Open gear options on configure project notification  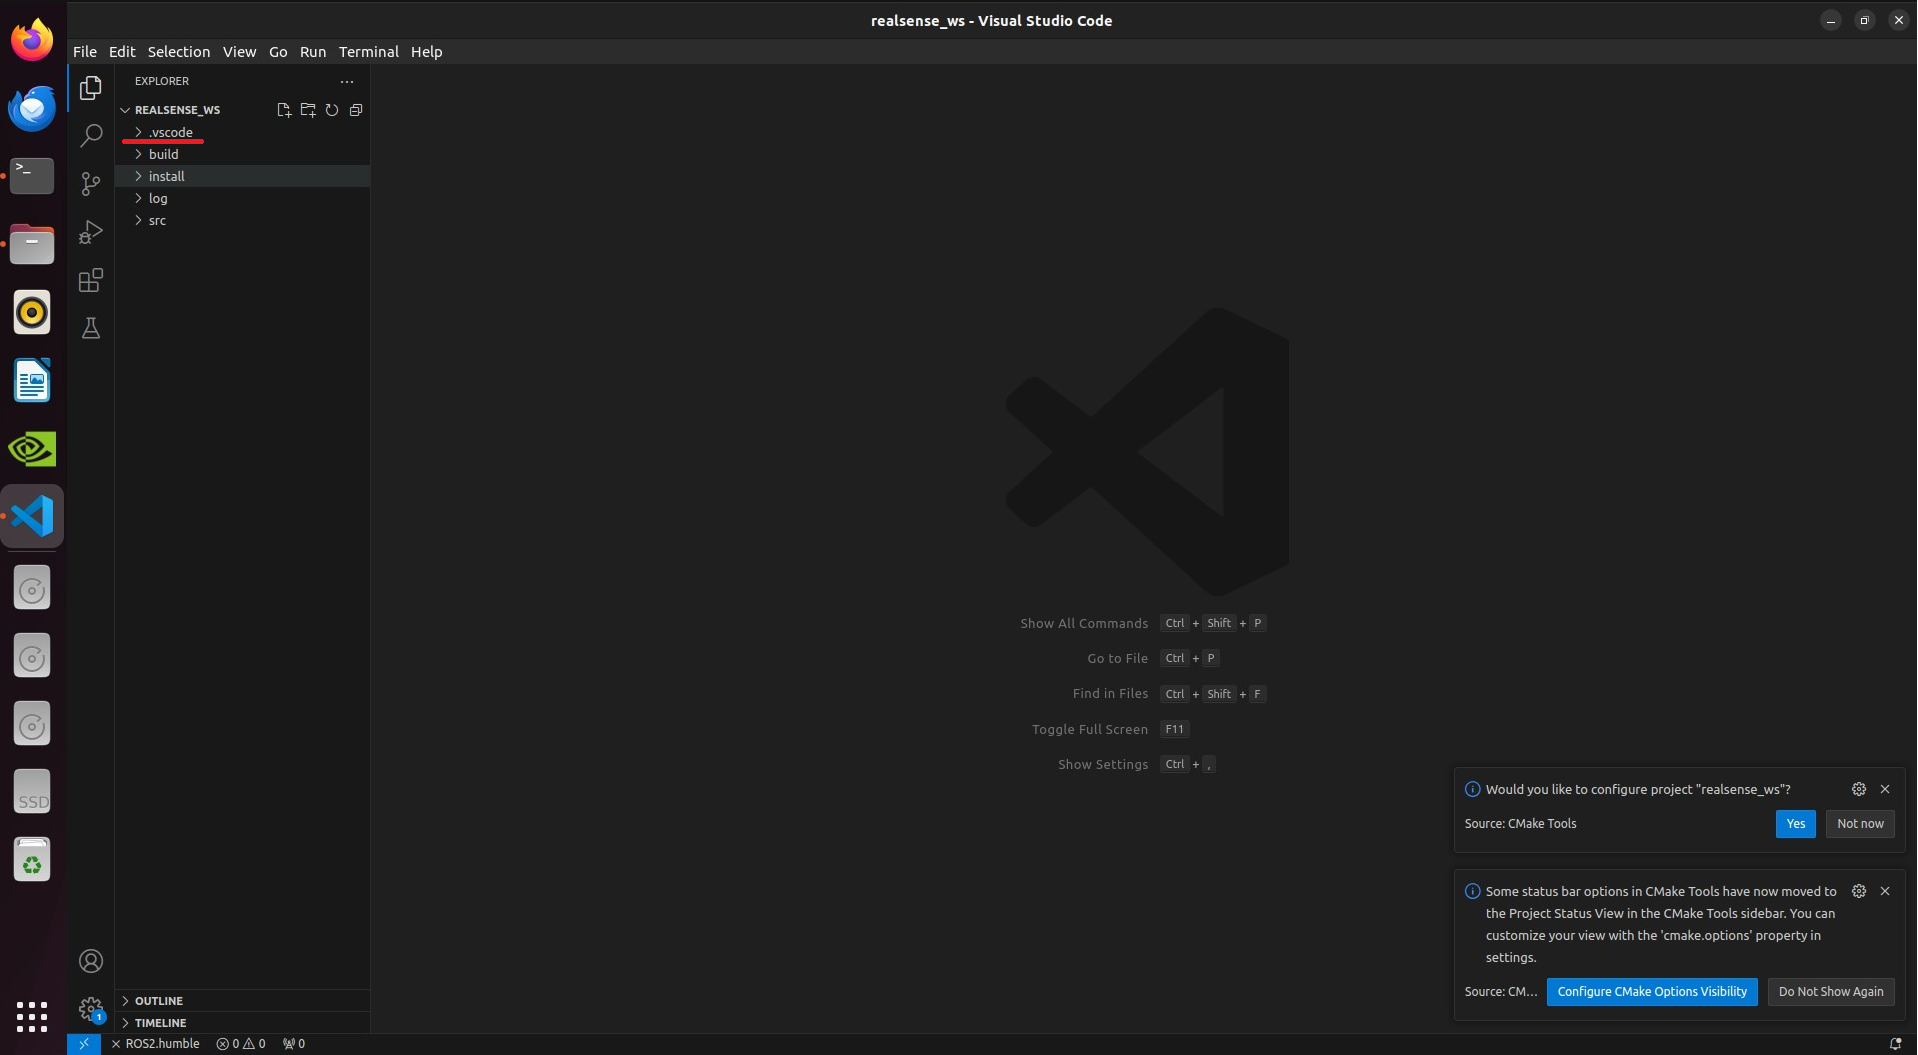click(x=1859, y=789)
